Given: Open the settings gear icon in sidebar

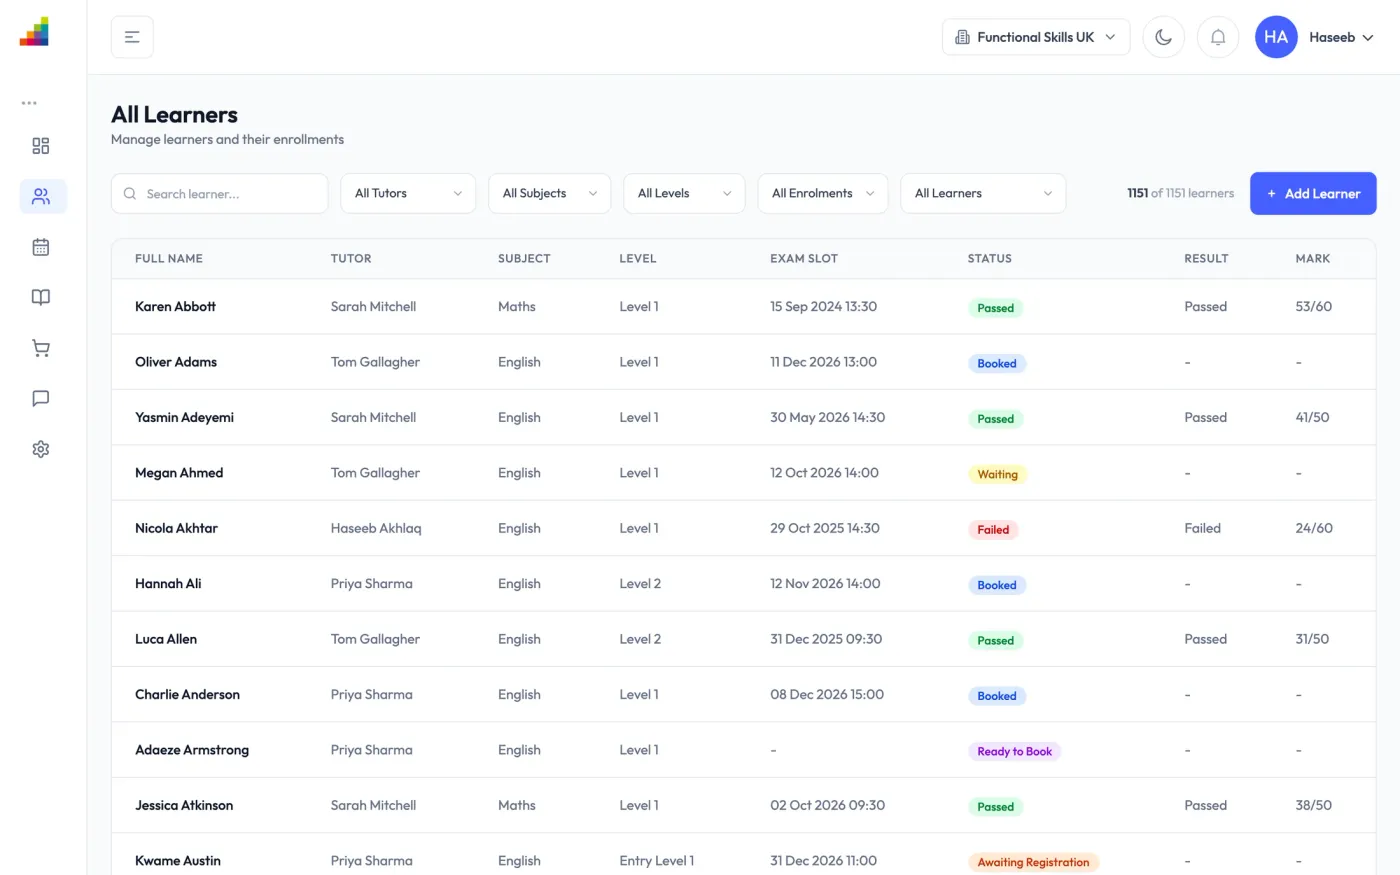Looking at the screenshot, I should 41,449.
